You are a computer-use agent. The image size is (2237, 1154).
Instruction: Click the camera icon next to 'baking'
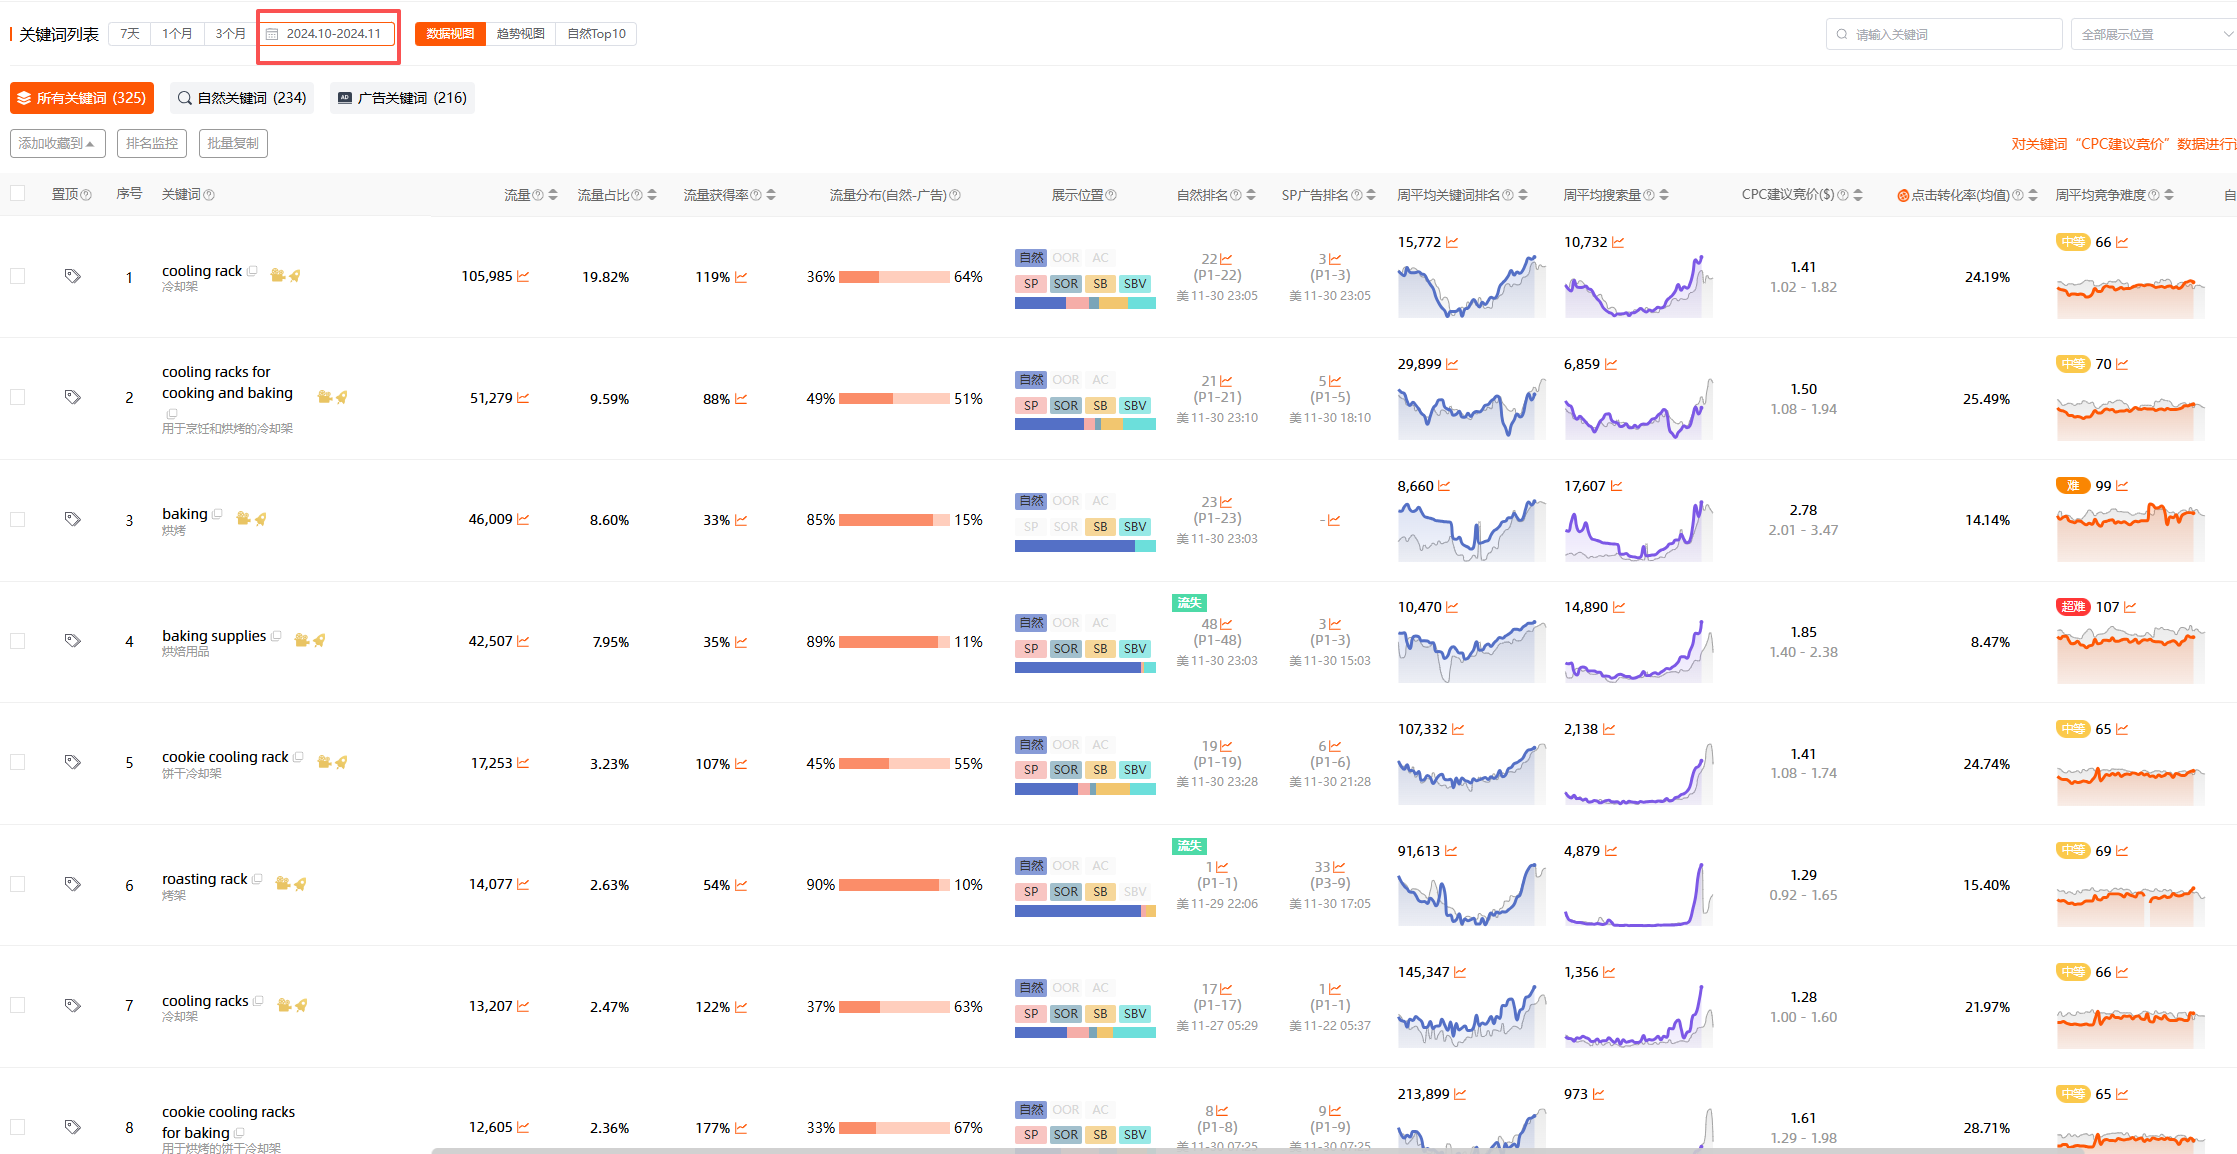[x=242, y=518]
